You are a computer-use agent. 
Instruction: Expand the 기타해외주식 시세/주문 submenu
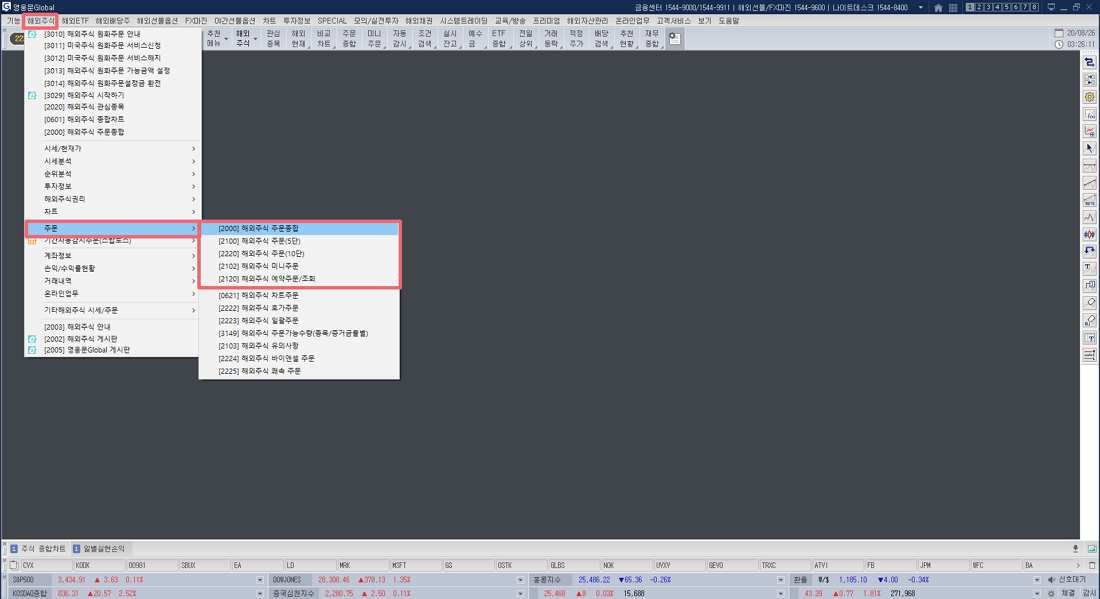click(x=112, y=311)
